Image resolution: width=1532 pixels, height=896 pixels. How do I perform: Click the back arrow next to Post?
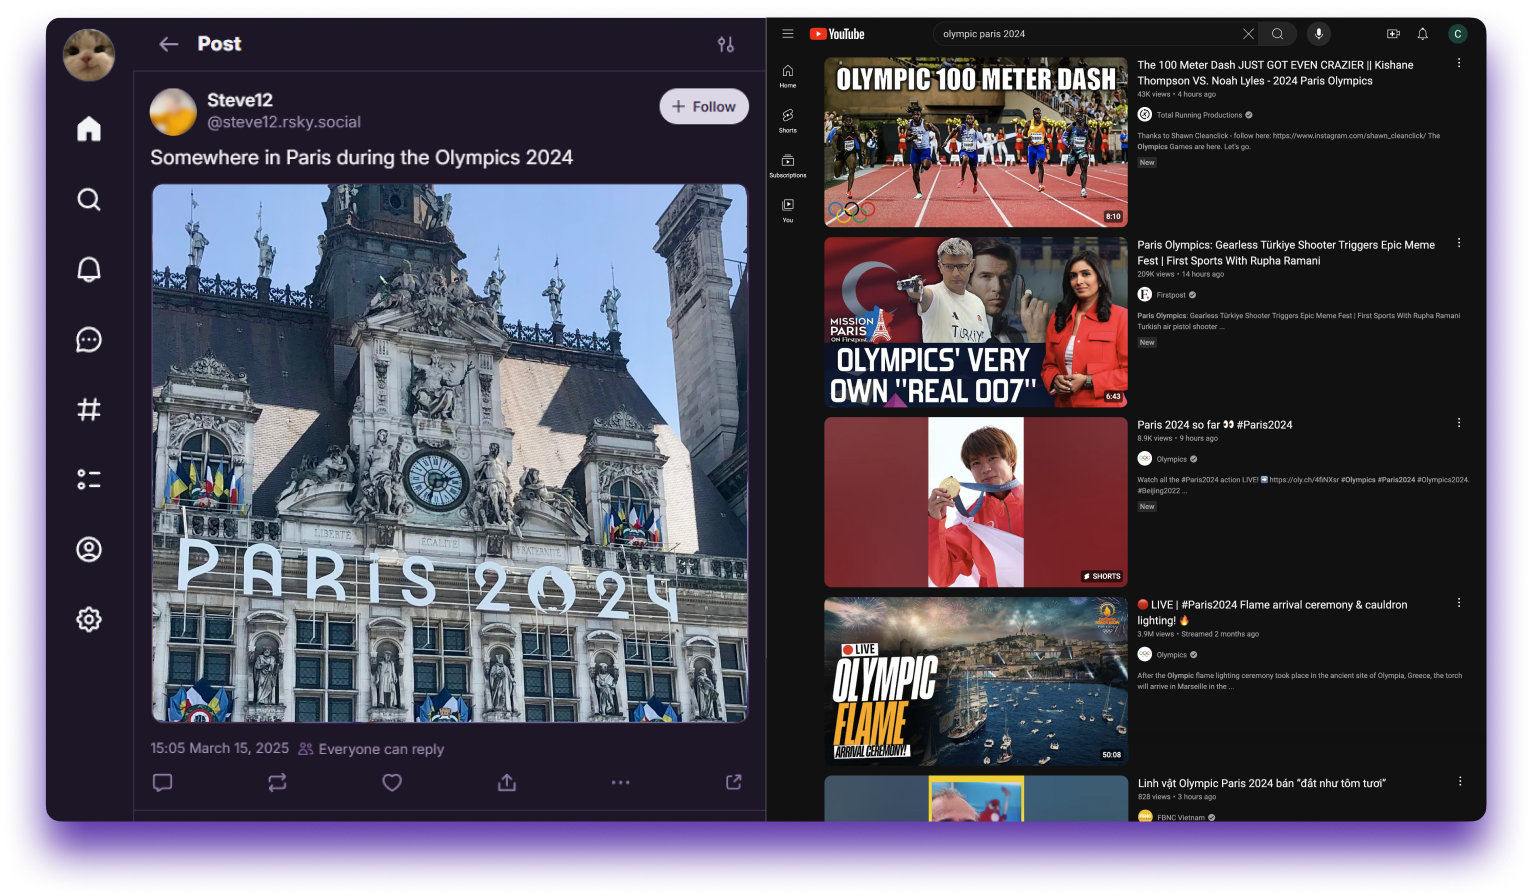pos(168,44)
